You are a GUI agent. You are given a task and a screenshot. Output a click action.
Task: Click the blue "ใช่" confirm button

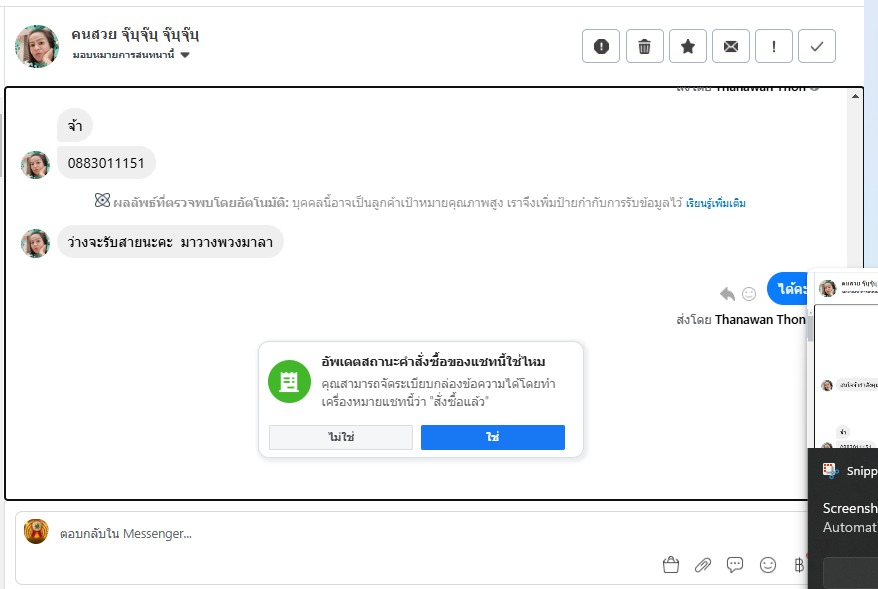(x=492, y=438)
